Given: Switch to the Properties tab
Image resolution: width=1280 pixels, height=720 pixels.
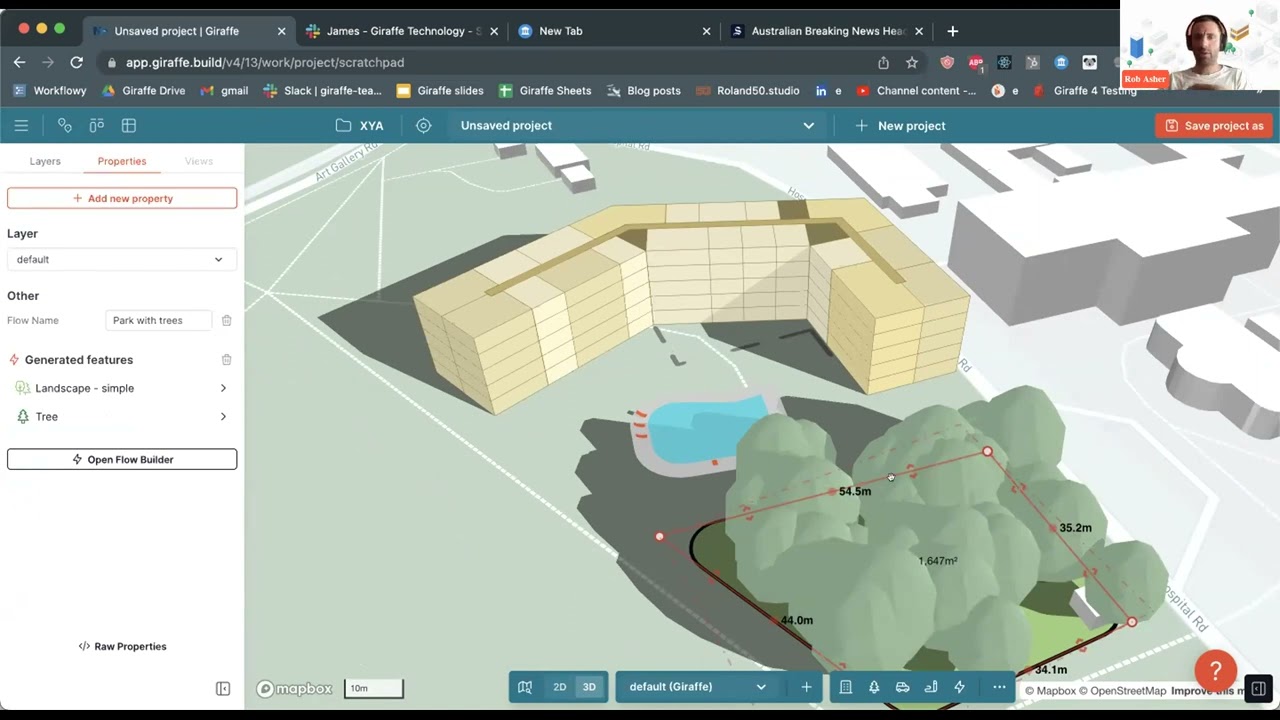Looking at the screenshot, I should point(122,161).
